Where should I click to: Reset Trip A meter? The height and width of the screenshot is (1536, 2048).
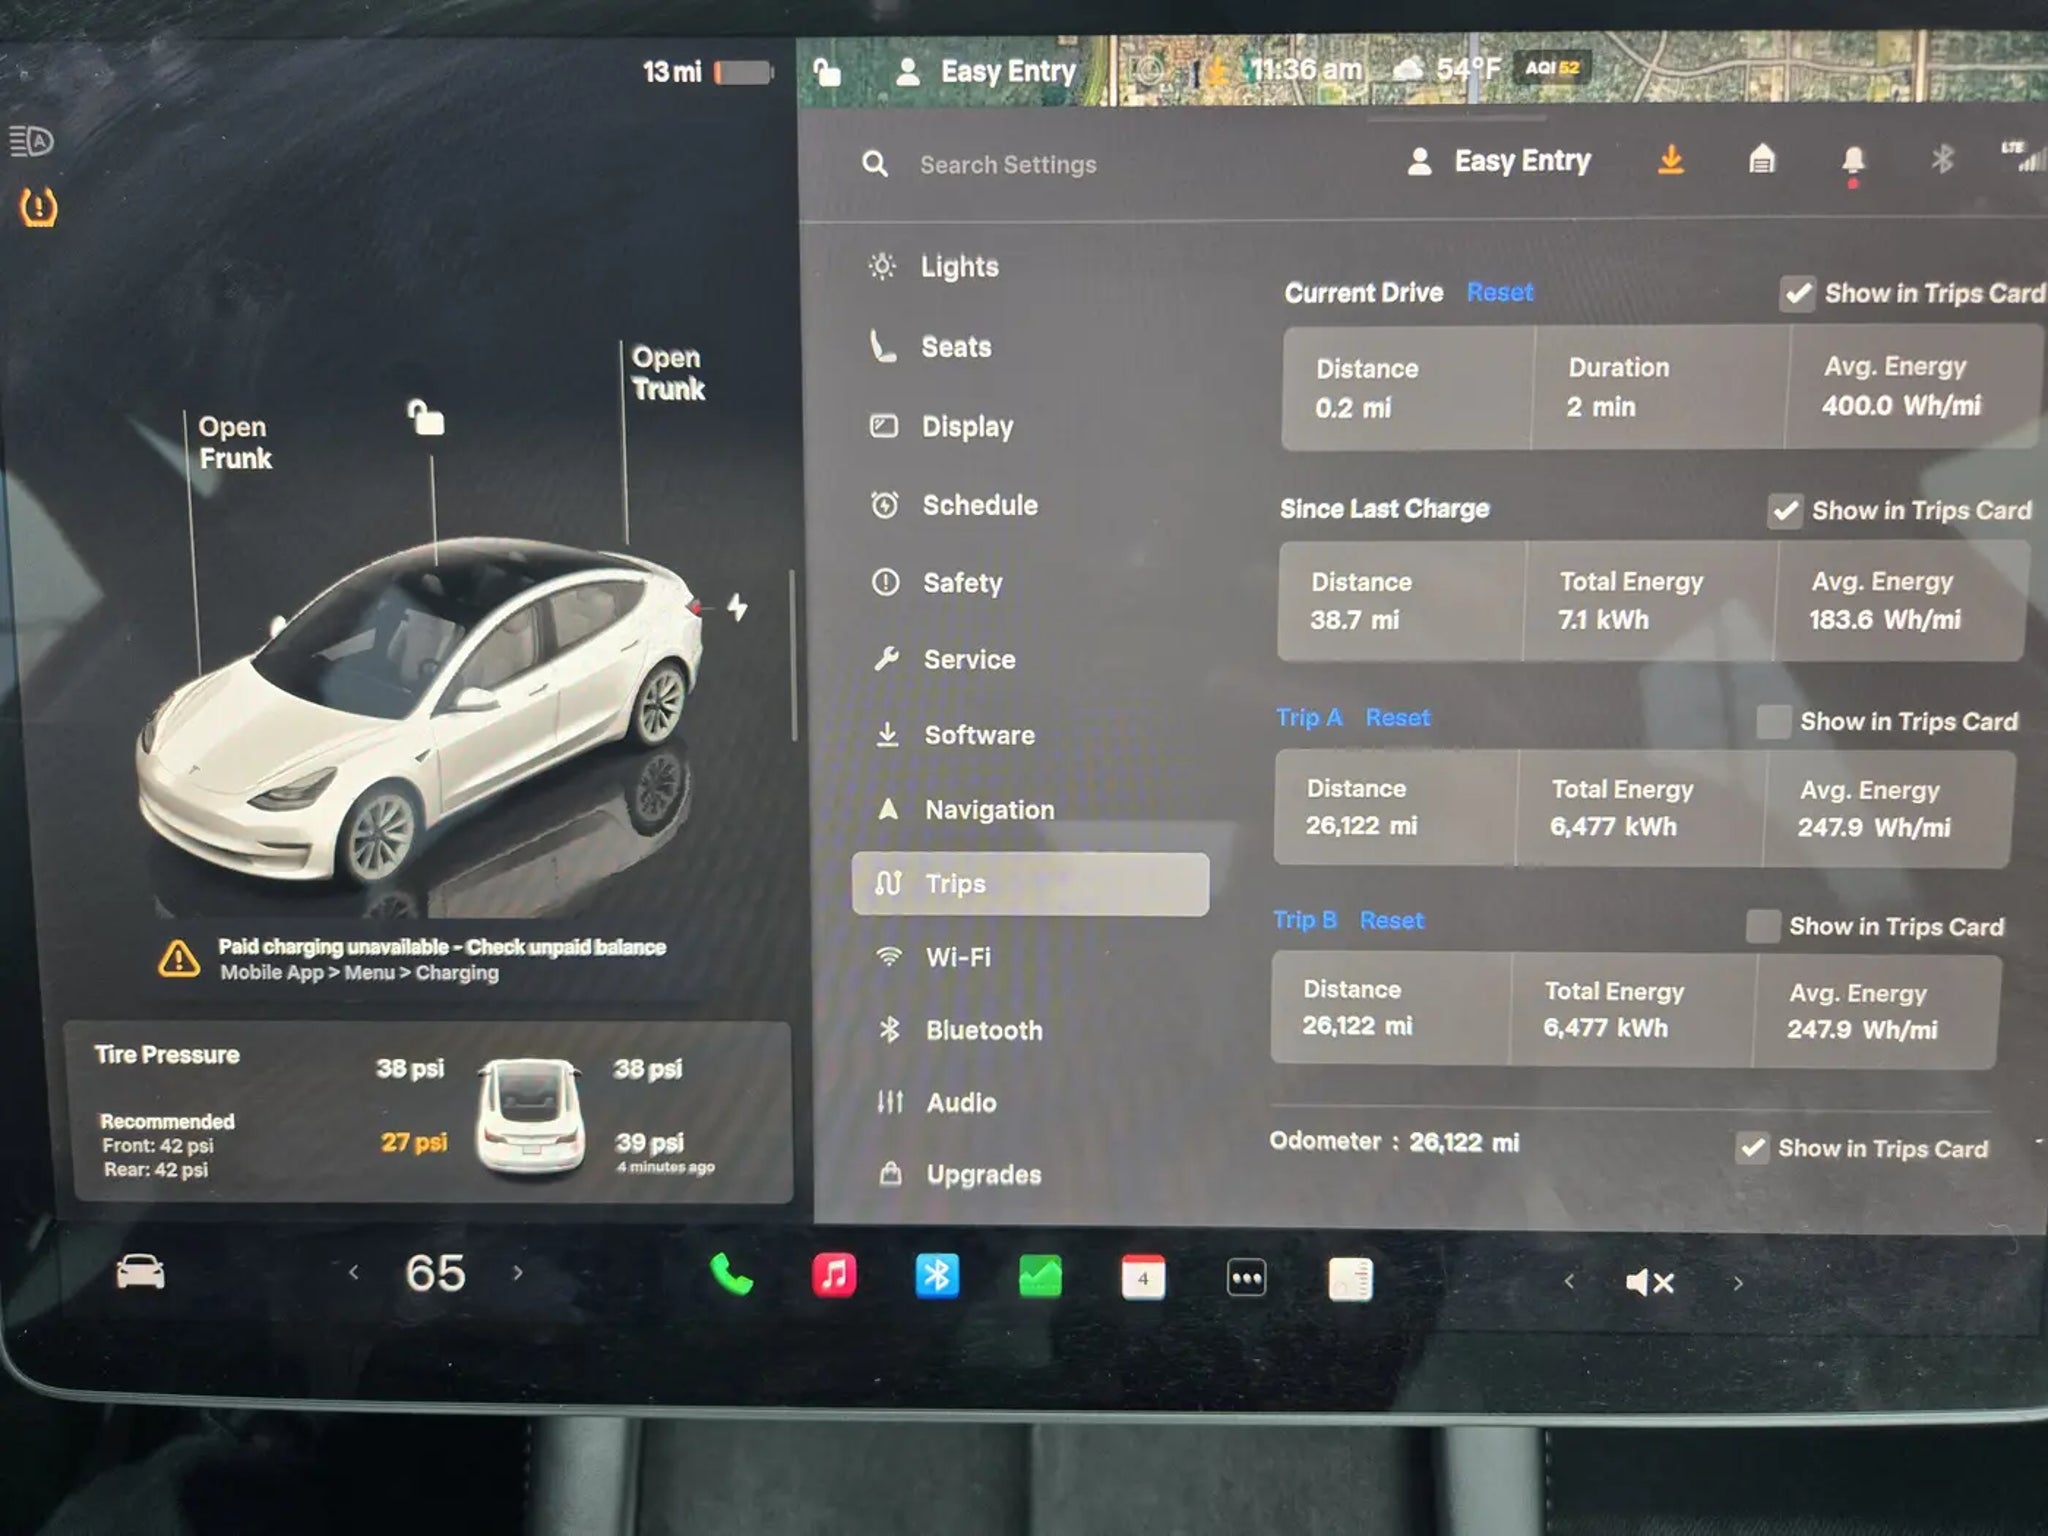(1397, 717)
